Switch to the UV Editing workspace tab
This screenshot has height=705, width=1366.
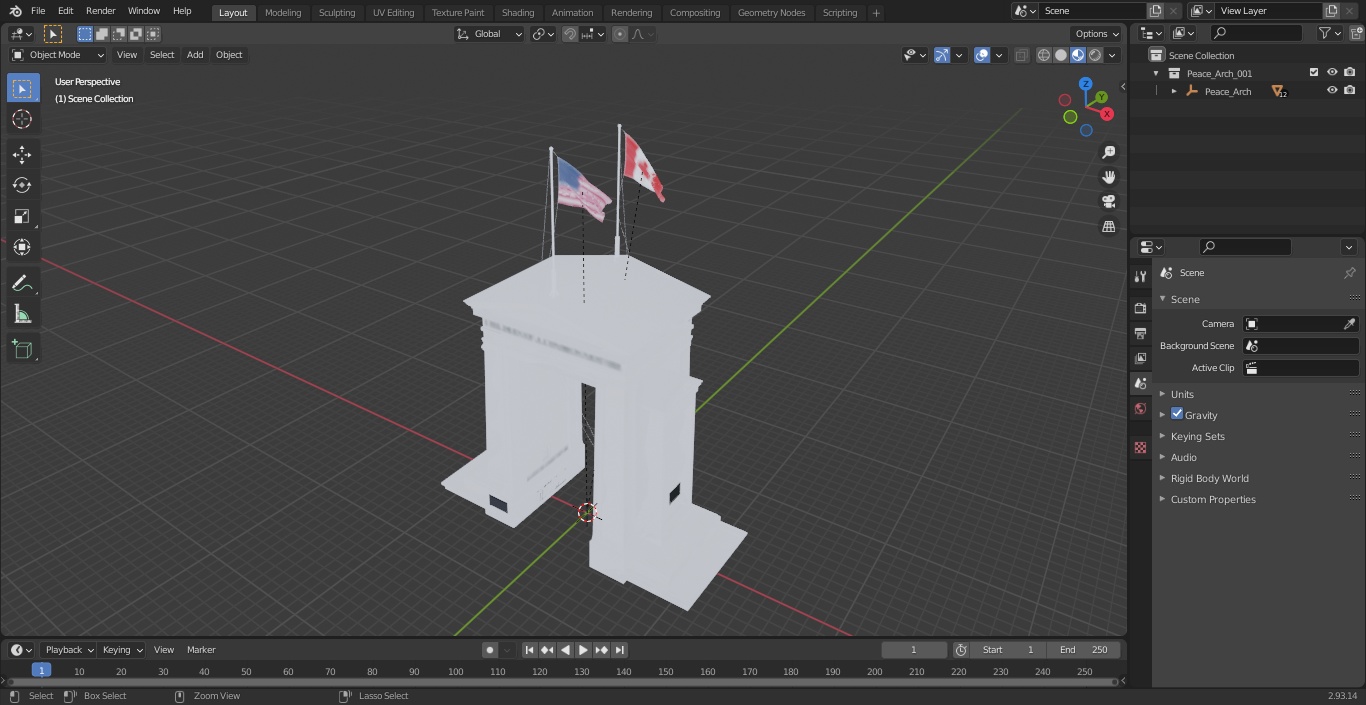click(393, 13)
